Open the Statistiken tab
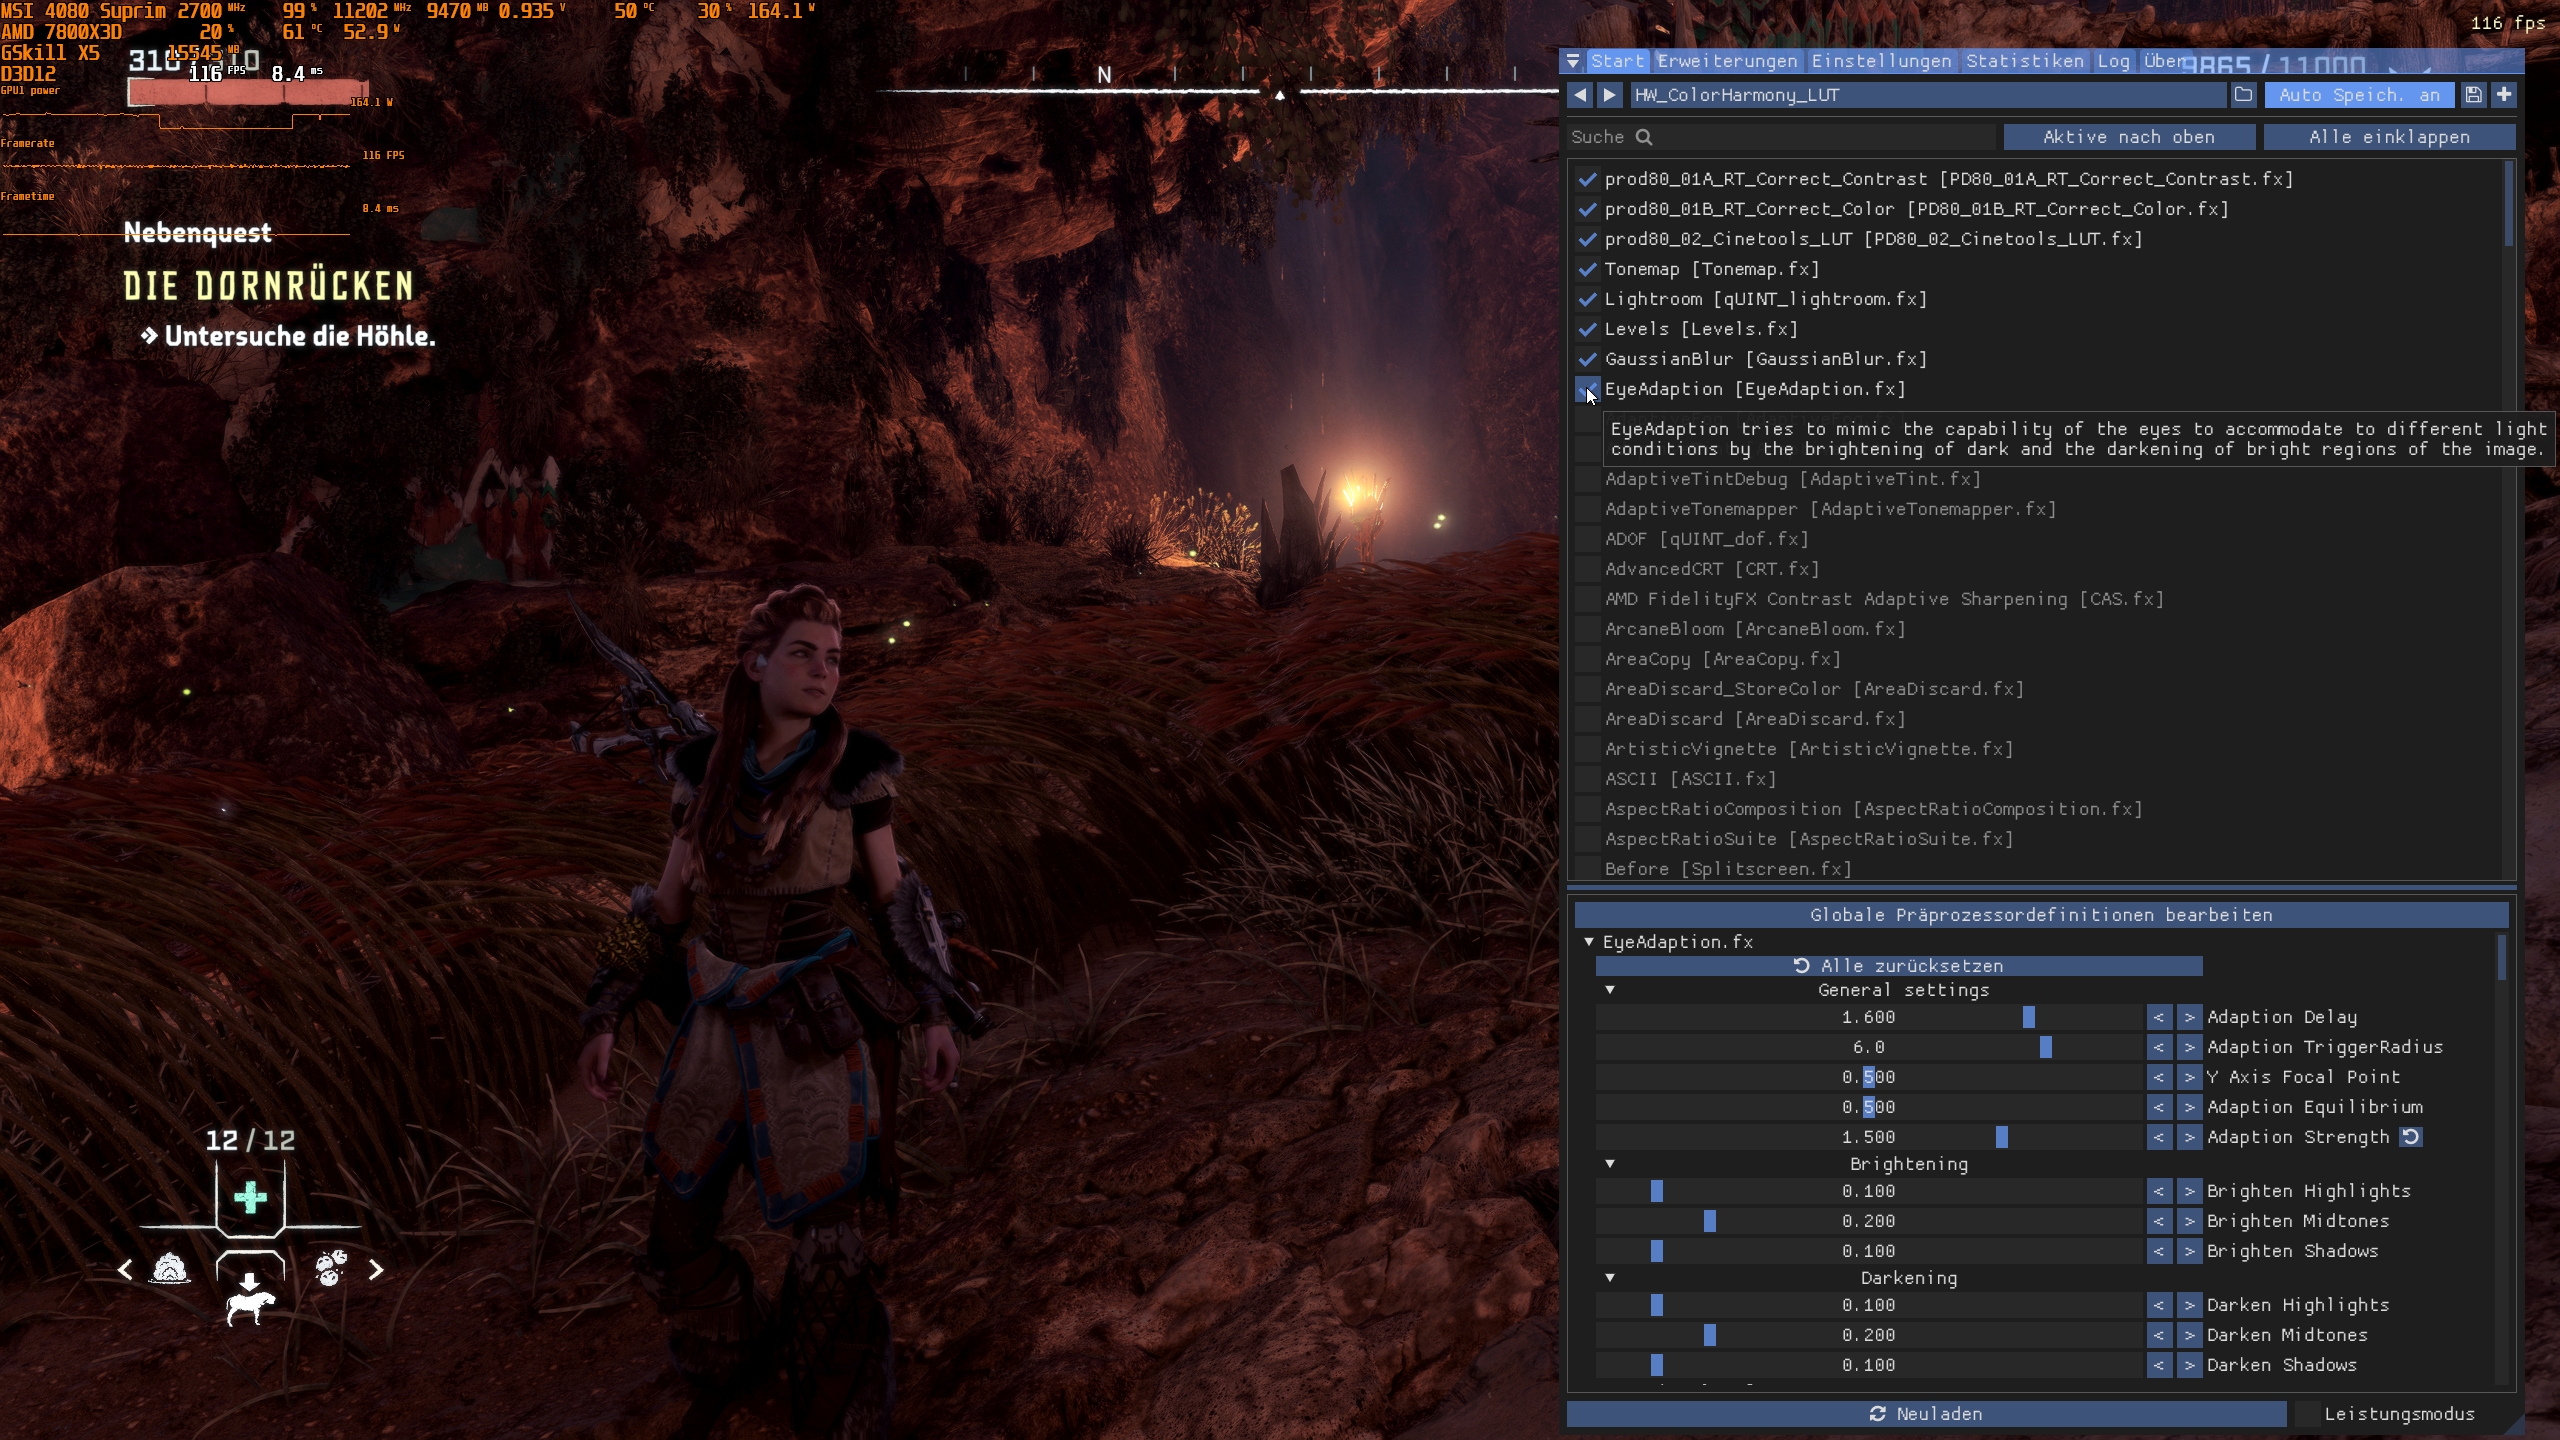Screen dimensions: 2560x1440 2024,62
